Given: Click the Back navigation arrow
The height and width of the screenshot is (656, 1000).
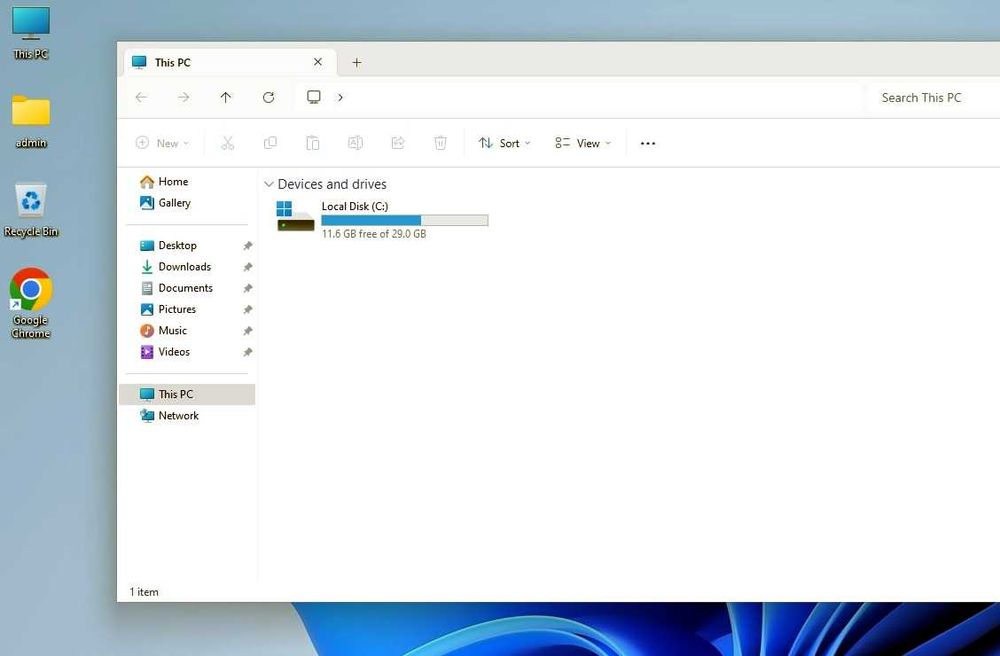Looking at the screenshot, I should click(x=141, y=98).
